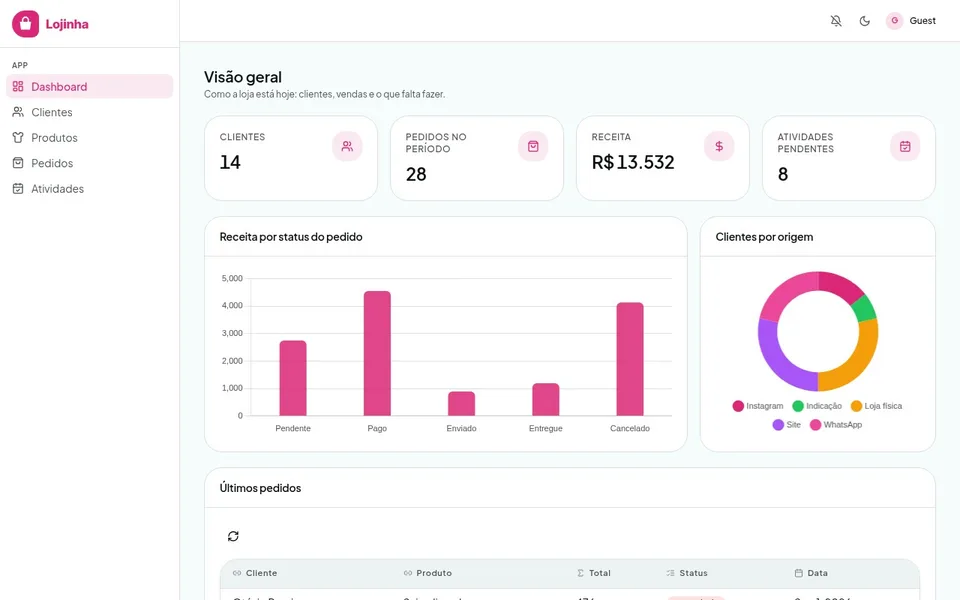Sort by the Produto column header

[x=434, y=573]
